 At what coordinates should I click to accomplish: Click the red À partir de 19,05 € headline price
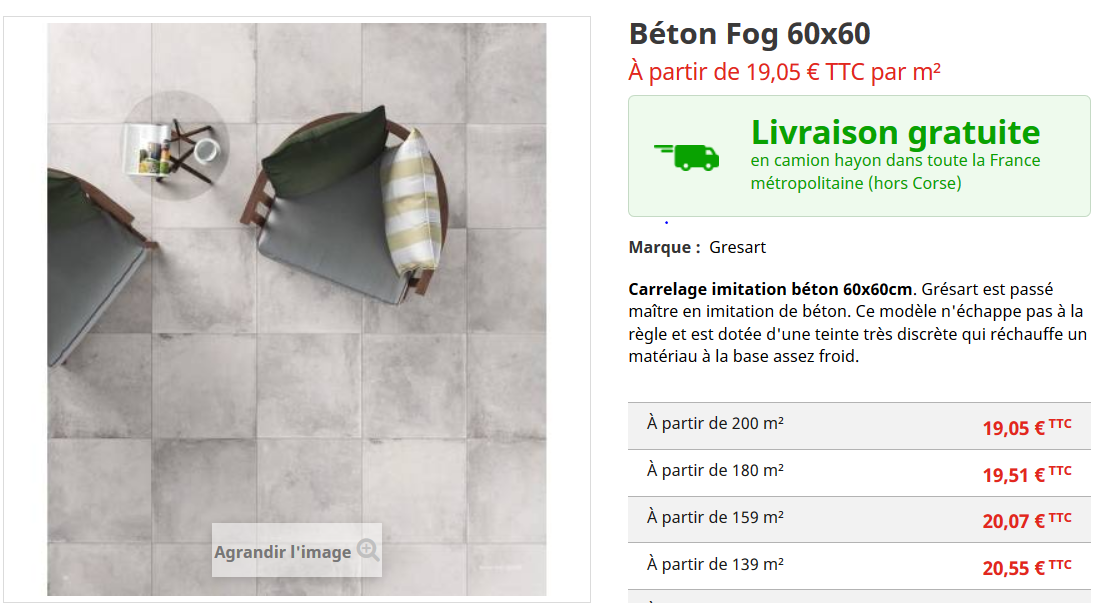pyautogui.click(x=784, y=72)
